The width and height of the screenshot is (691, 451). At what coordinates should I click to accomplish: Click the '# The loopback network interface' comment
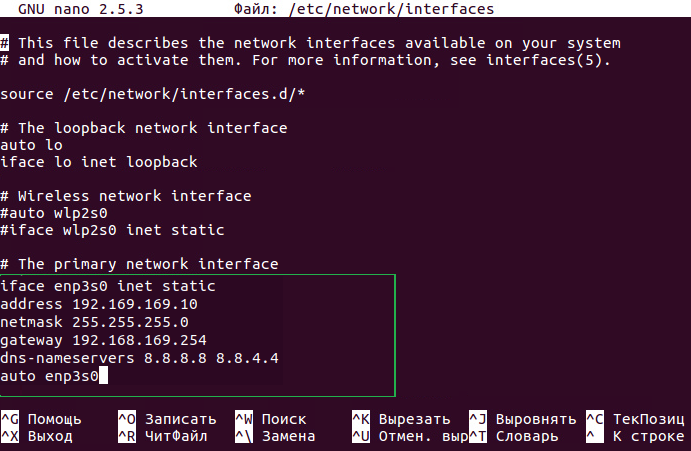[144, 128]
